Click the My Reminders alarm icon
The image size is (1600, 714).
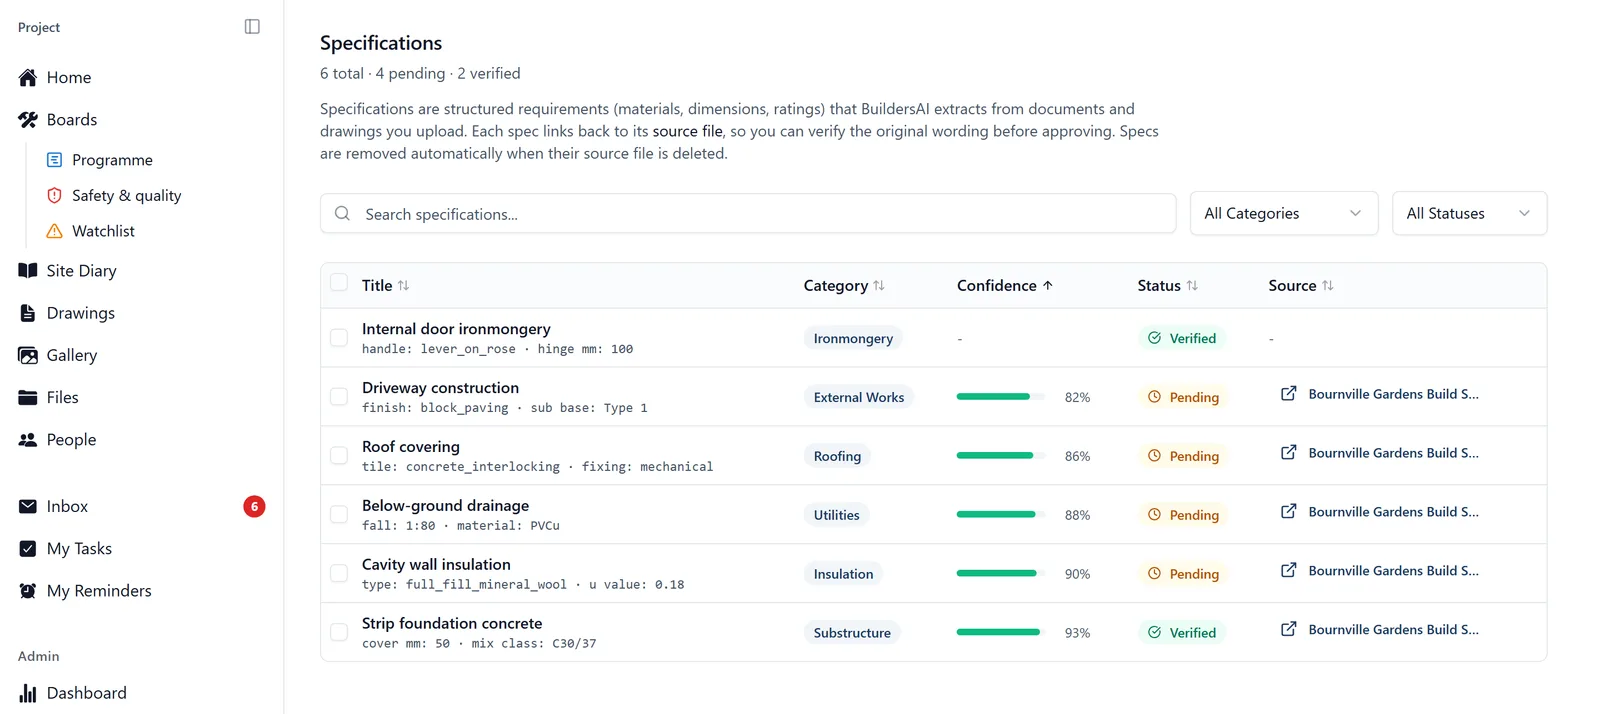coord(28,590)
